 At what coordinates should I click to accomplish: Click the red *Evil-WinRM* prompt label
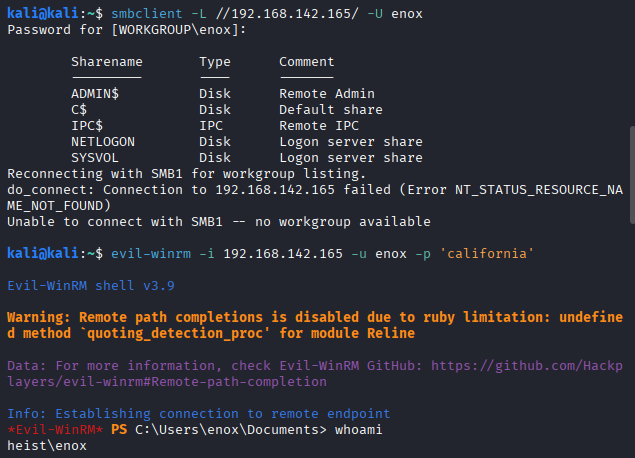pyautogui.click(x=51, y=430)
